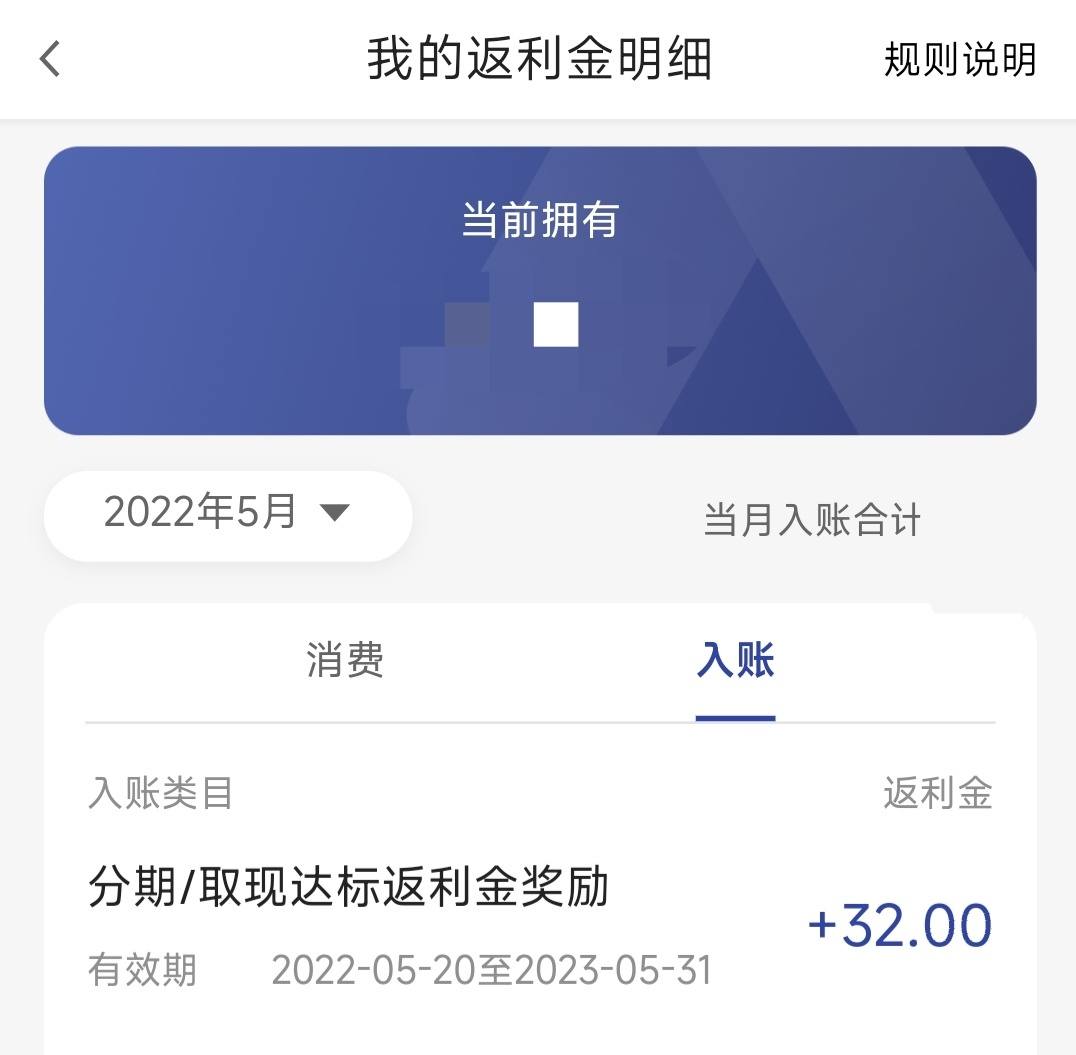Select the 入账 tab
Viewport: 1076px width, 1055px height.
coord(735,660)
